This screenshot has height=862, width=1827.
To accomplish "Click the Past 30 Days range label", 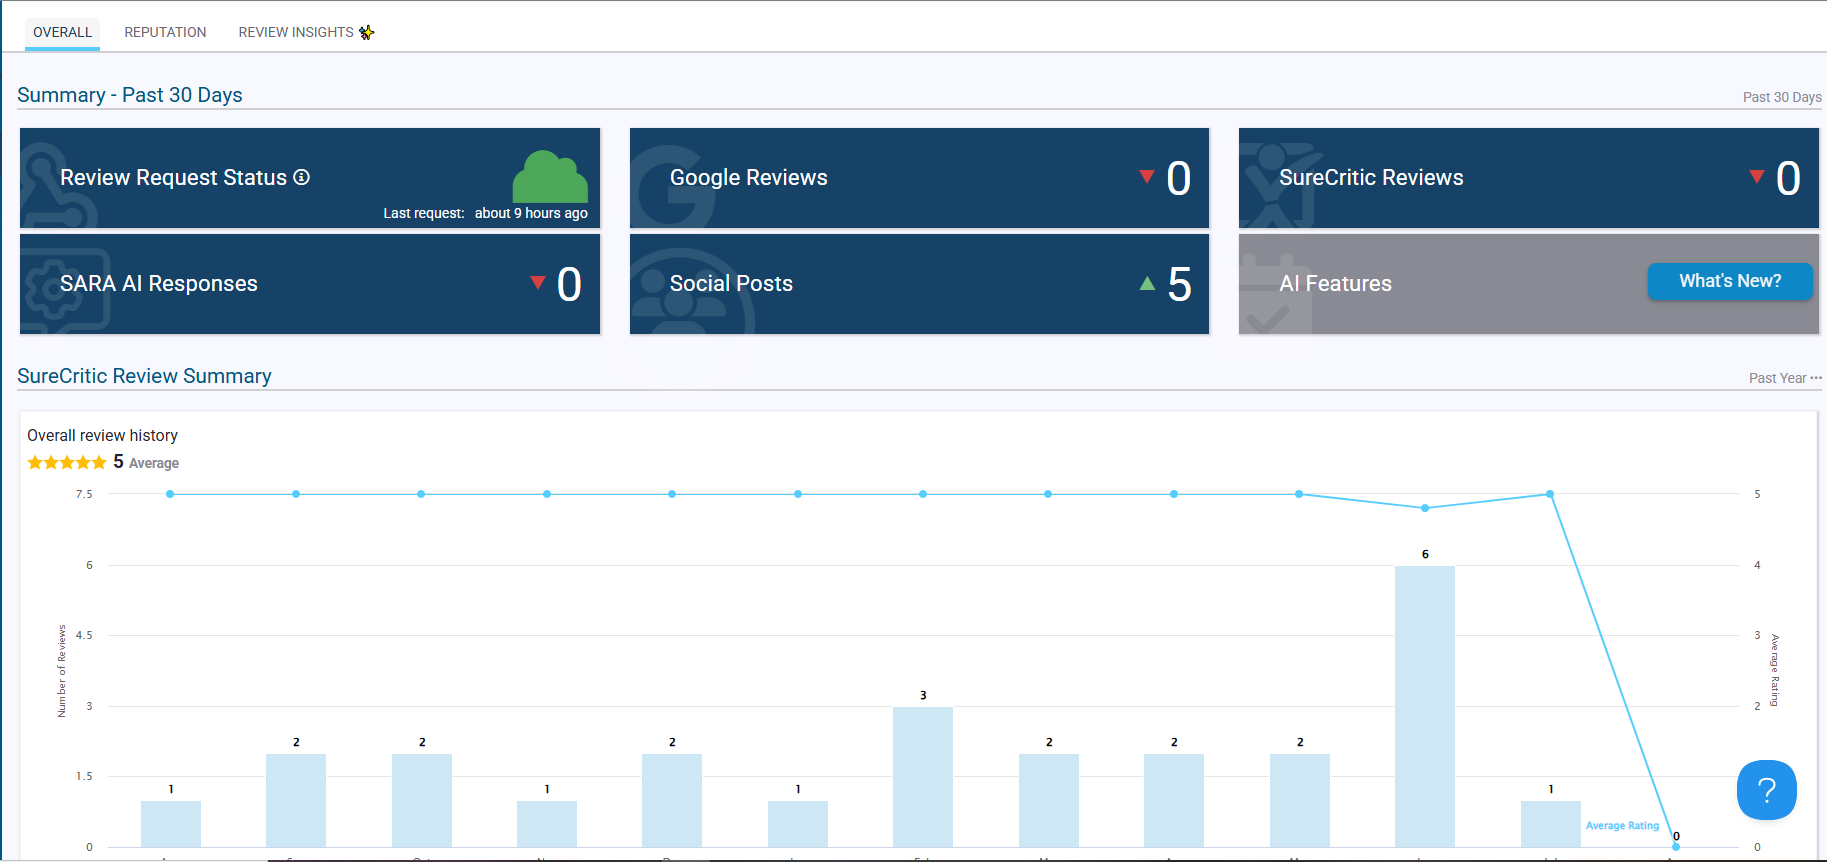I will 1781,97.
